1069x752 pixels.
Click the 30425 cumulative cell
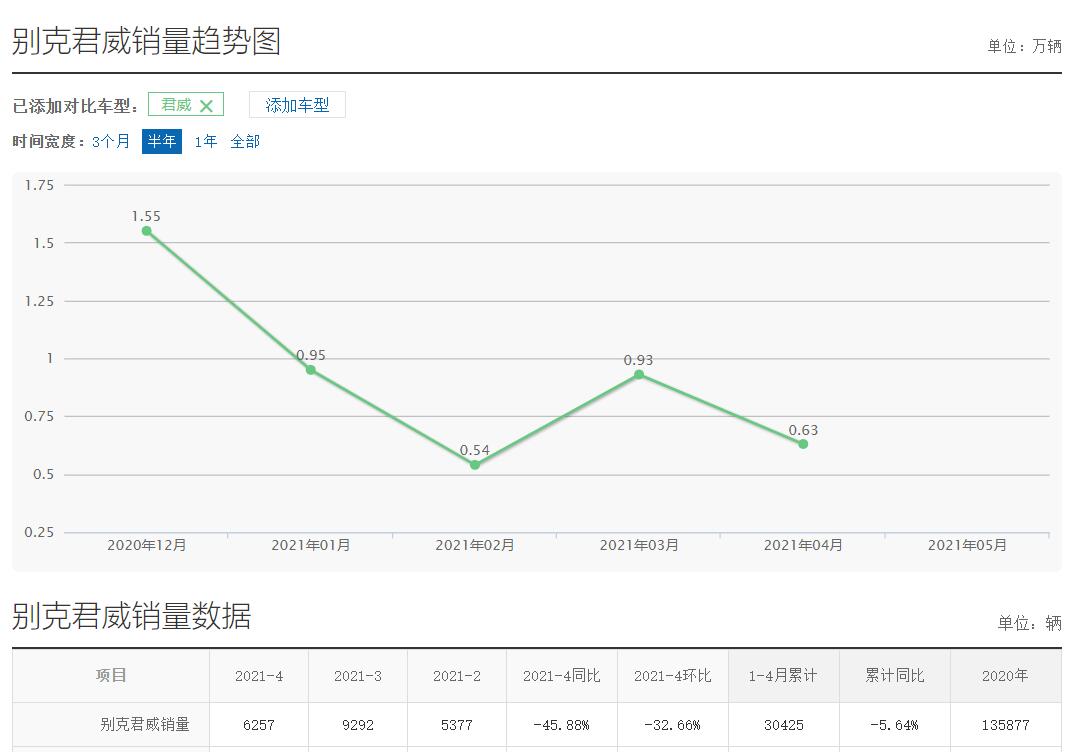(x=783, y=725)
